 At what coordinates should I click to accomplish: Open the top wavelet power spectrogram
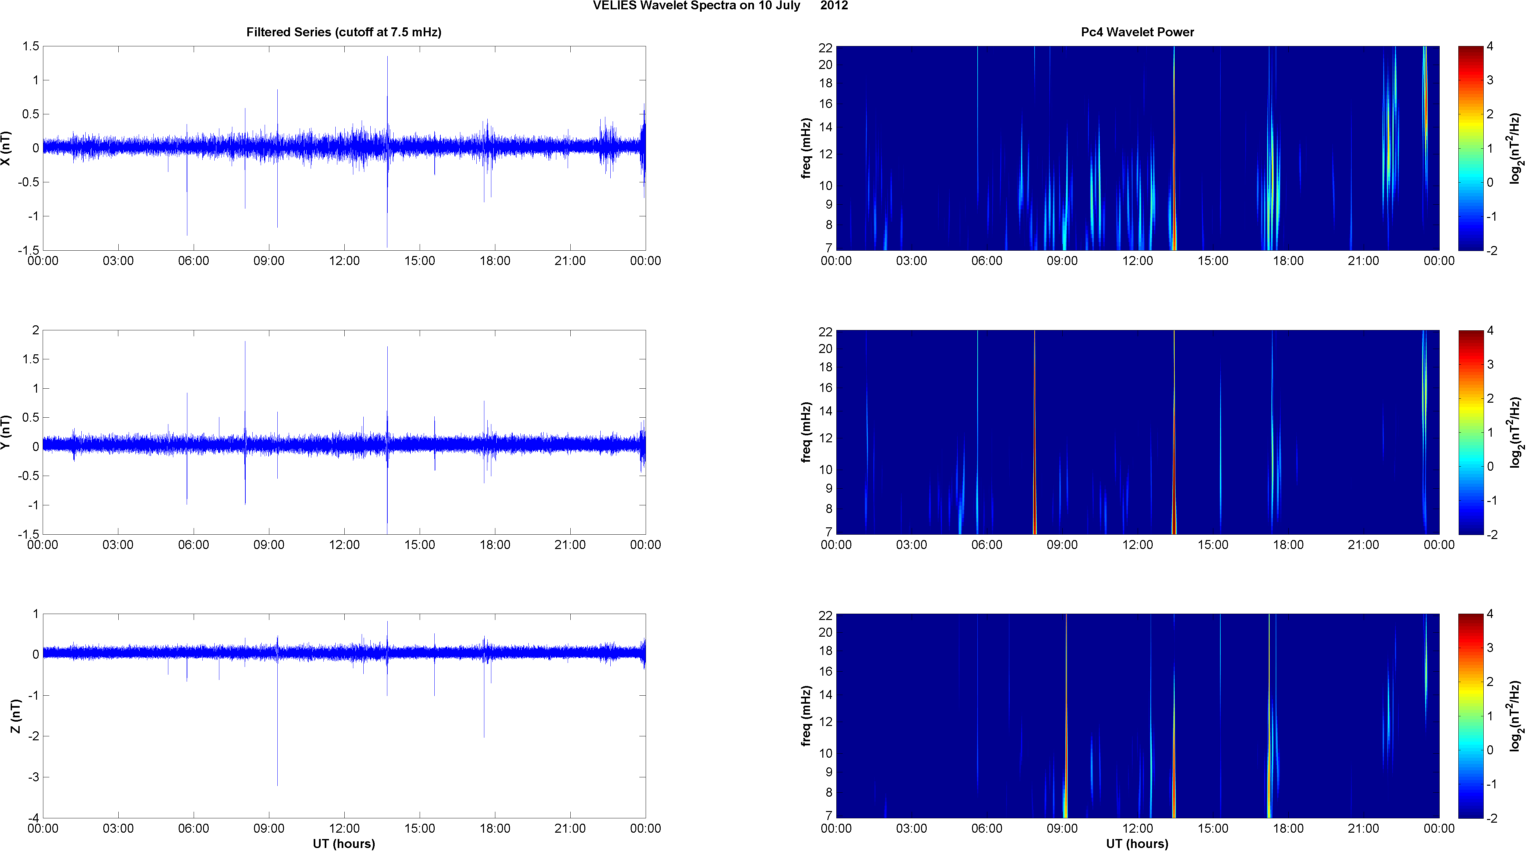[1137, 148]
